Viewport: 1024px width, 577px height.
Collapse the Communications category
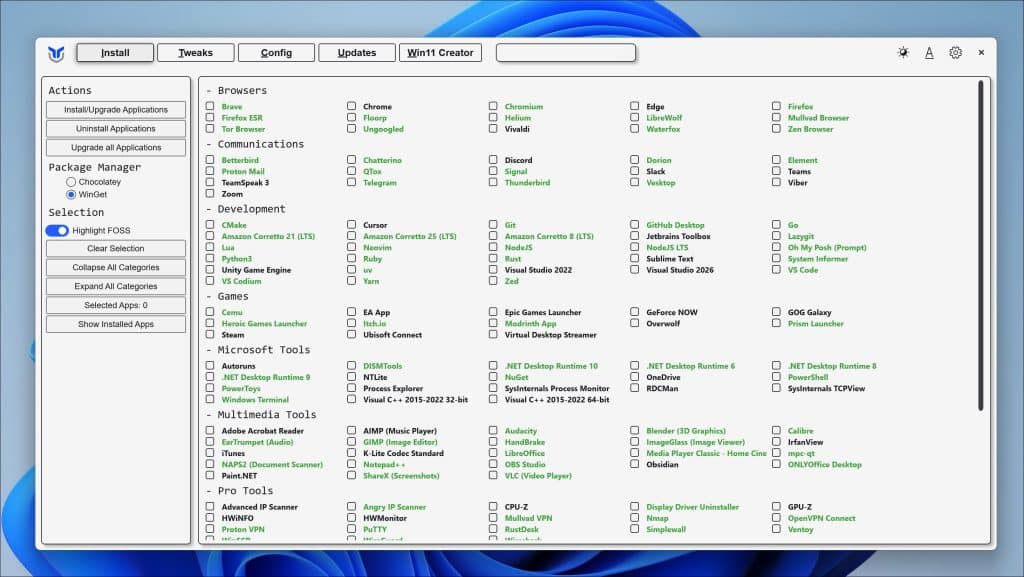pyautogui.click(x=255, y=144)
